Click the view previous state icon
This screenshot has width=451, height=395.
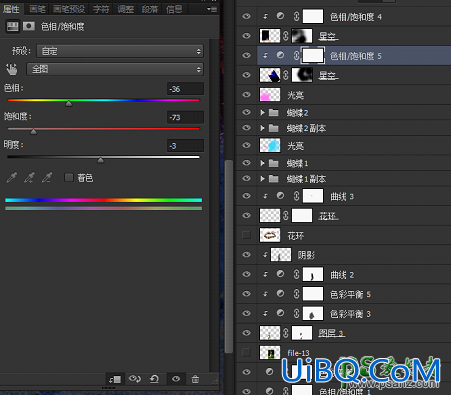(x=135, y=379)
